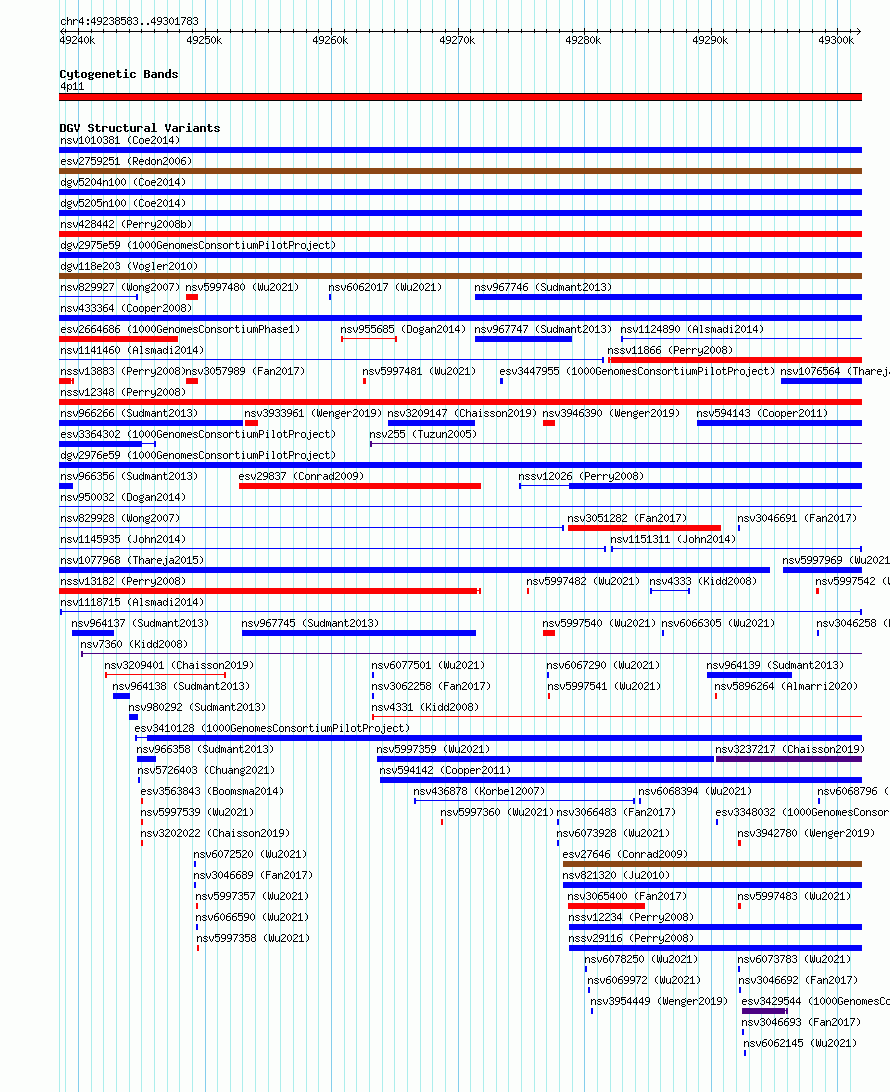Open nsv3209147 (Chaisson2019) label

(x=462, y=413)
